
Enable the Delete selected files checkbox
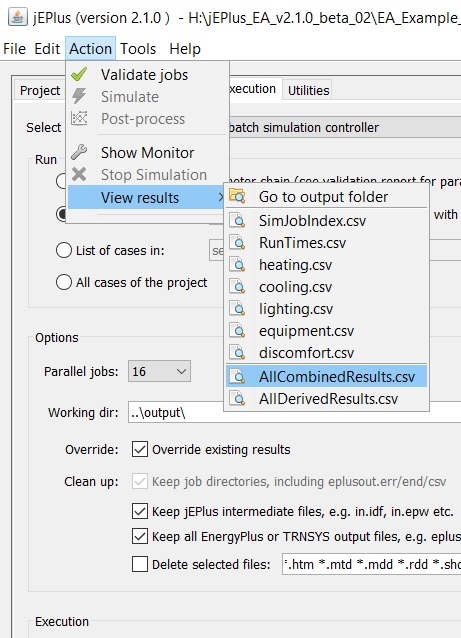point(140,564)
